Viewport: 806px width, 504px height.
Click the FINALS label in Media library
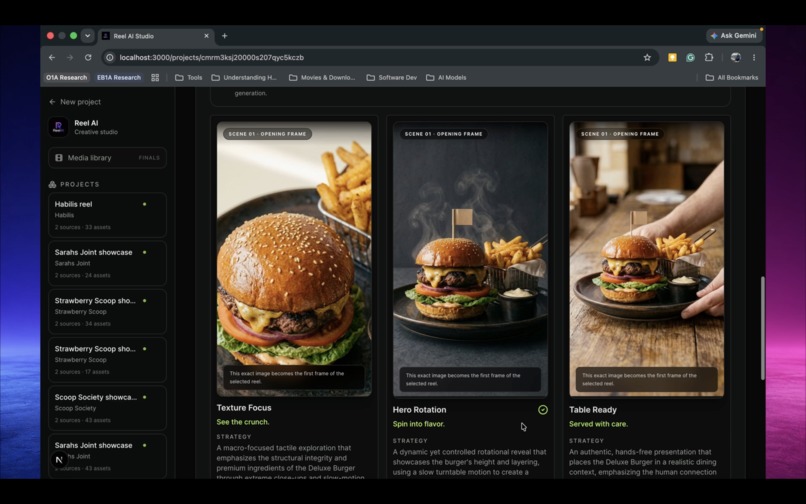pos(149,158)
